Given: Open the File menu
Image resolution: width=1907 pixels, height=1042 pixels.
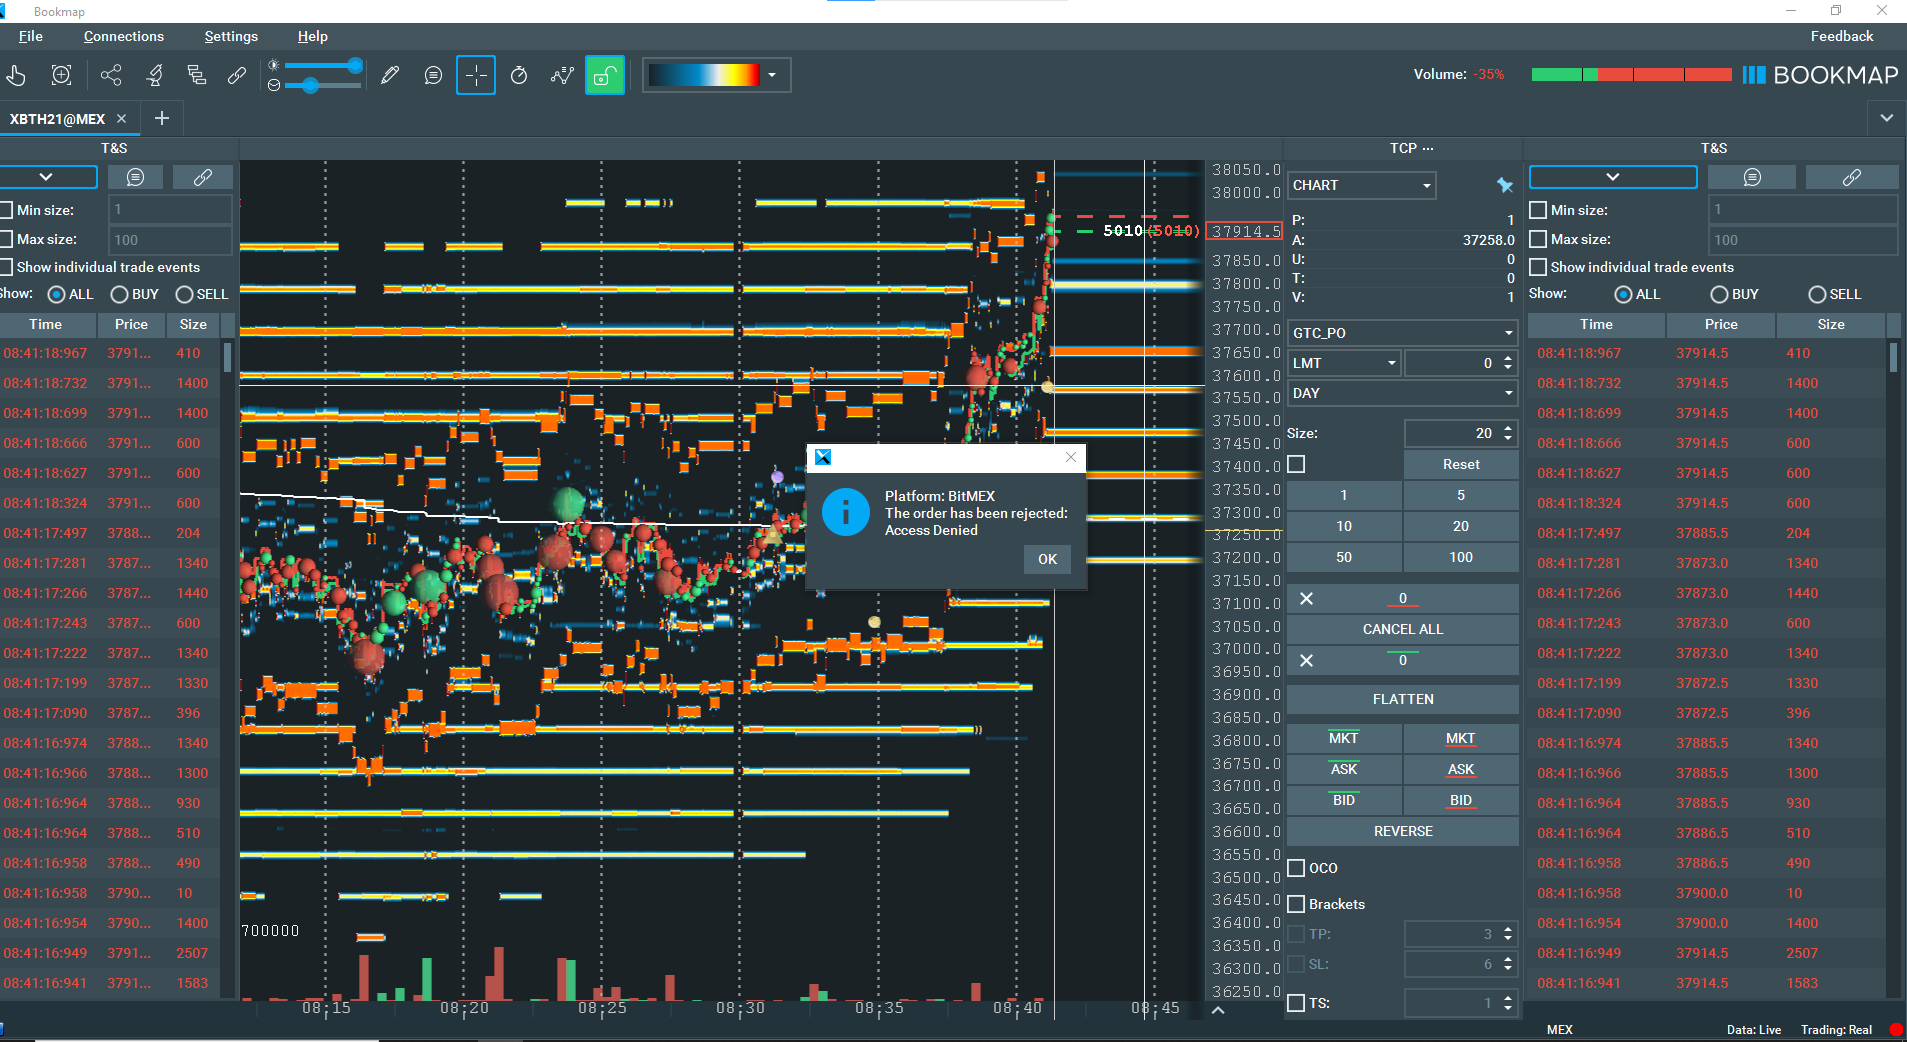Looking at the screenshot, I should point(31,36).
